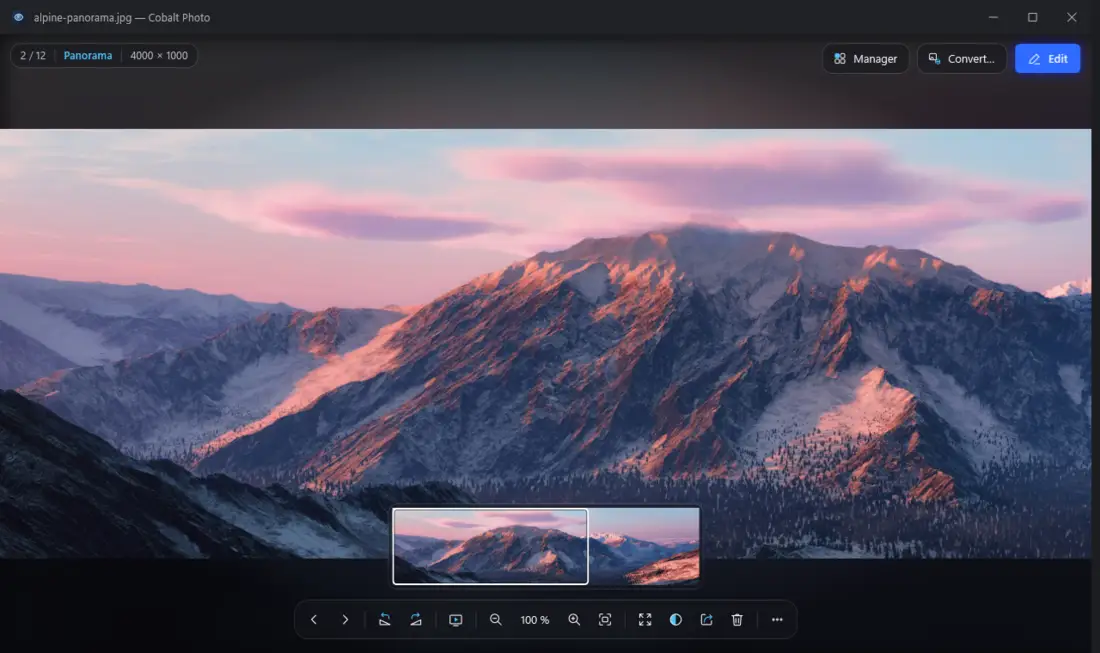This screenshot has height=653, width=1100.
Task: Click the blue Edit button
Action: click(1047, 59)
